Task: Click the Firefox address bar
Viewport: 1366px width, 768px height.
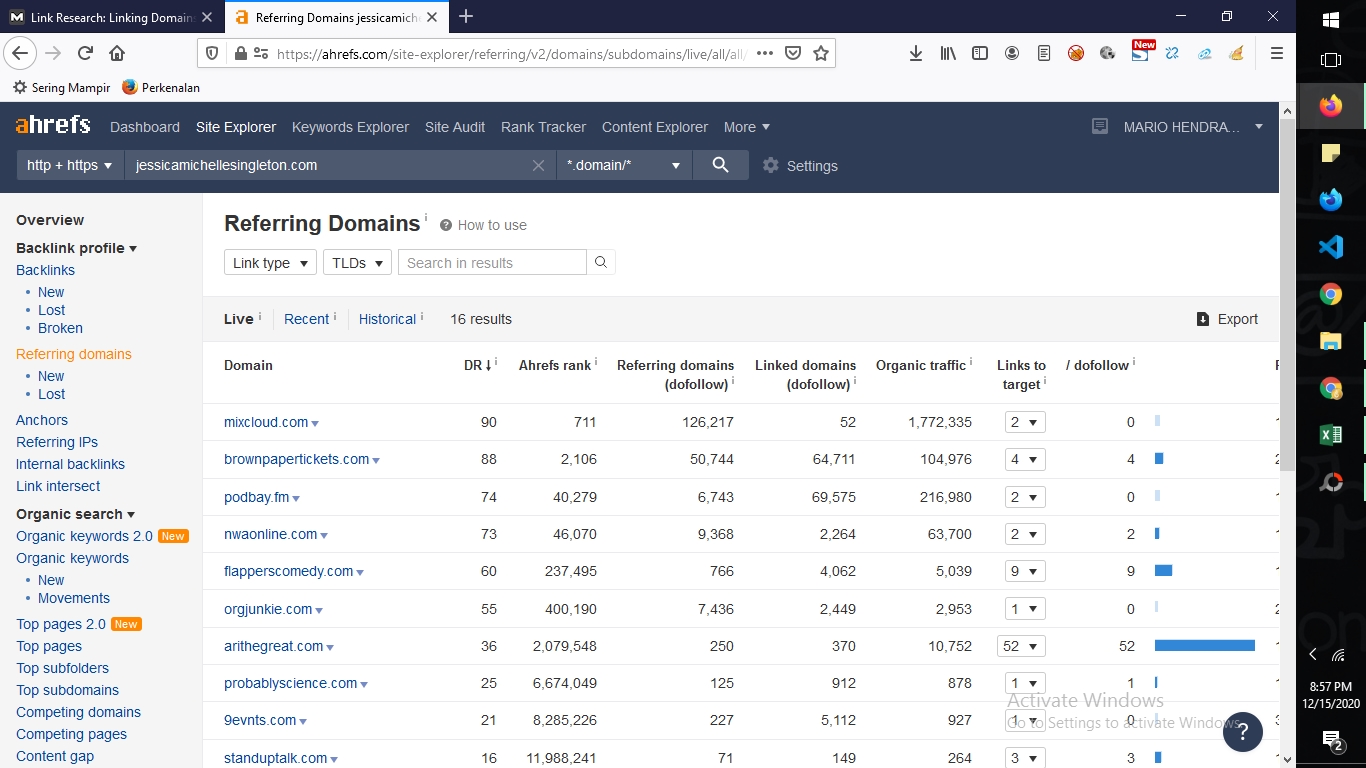Action: pyautogui.click(x=510, y=54)
